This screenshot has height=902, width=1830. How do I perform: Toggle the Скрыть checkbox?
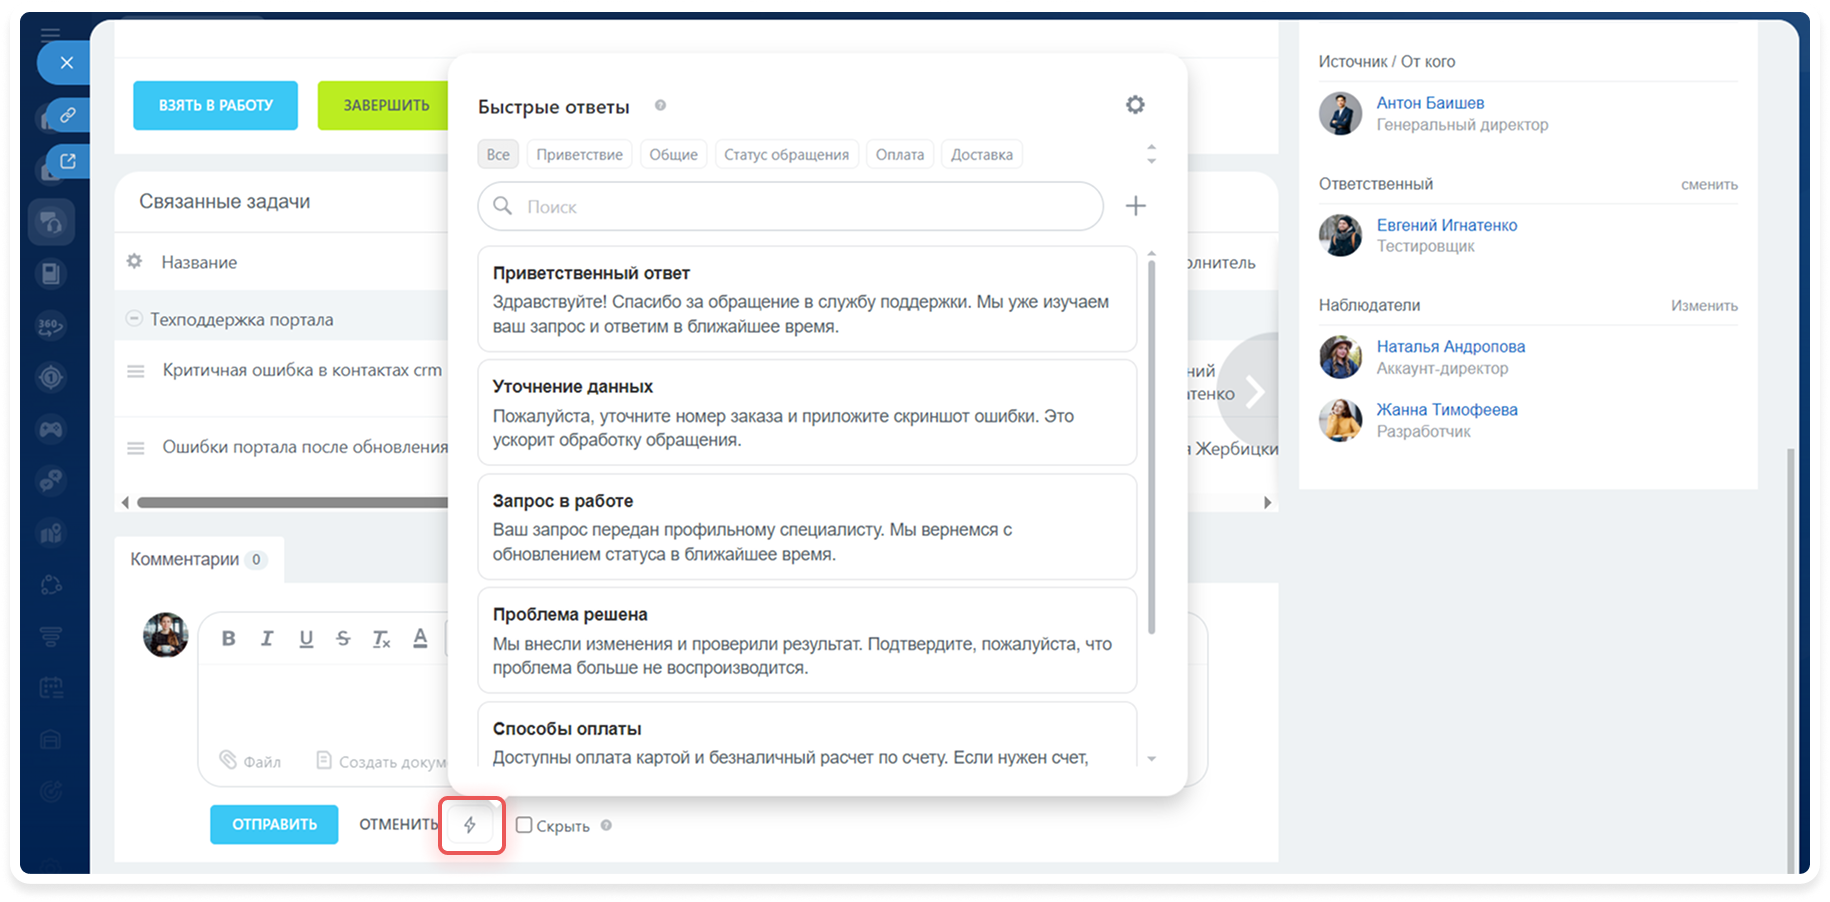click(524, 825)
